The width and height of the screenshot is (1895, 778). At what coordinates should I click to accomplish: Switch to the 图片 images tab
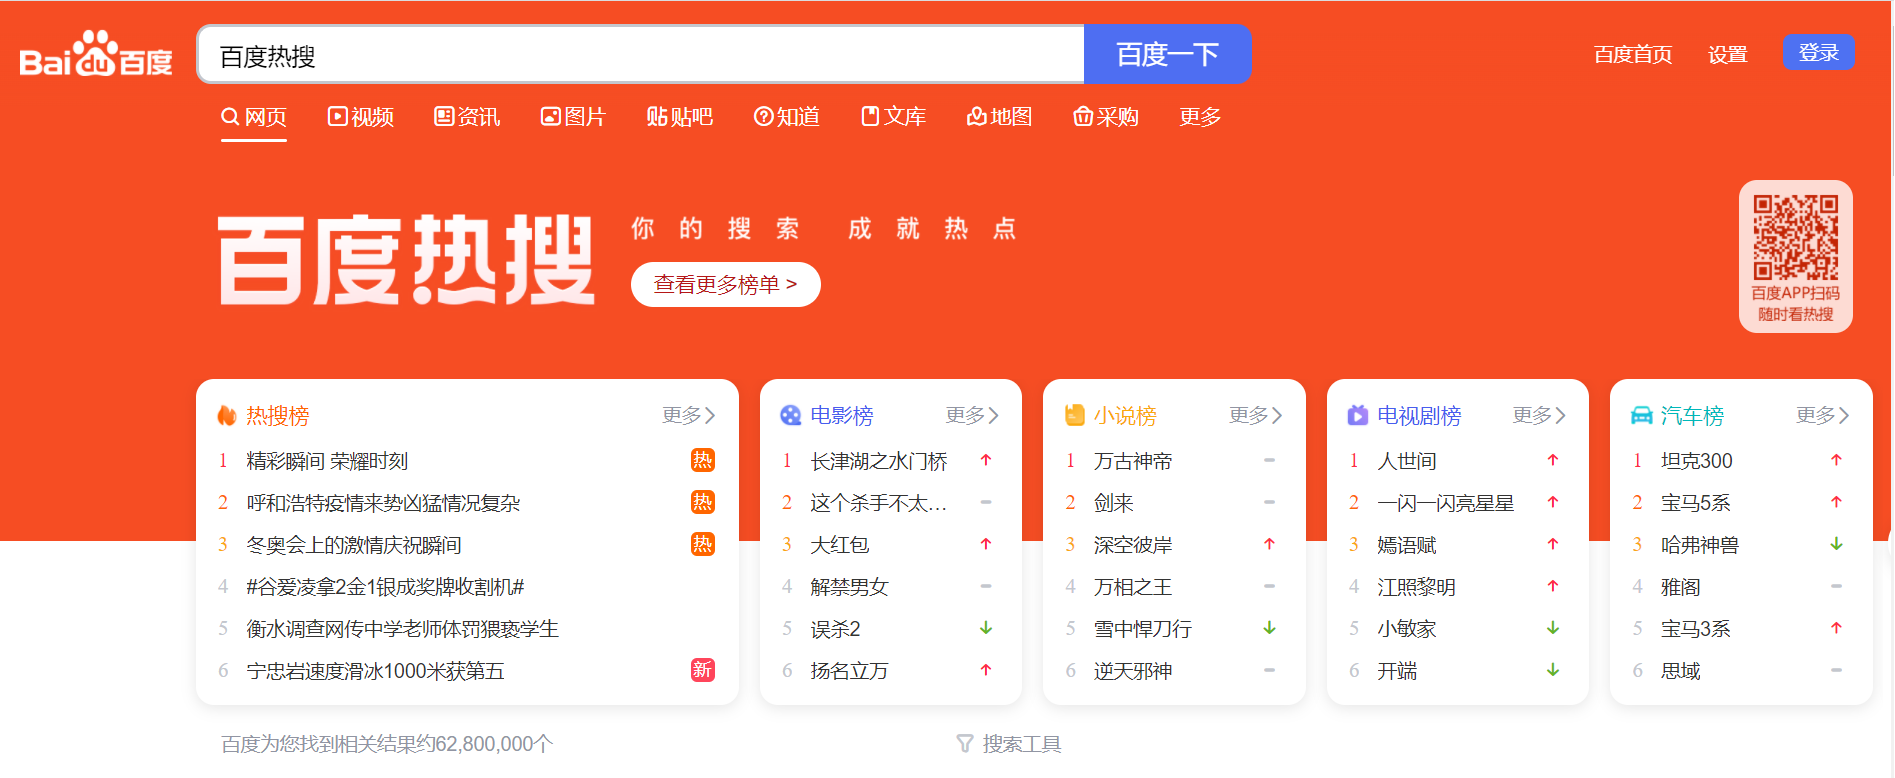(x=573, y=117)
